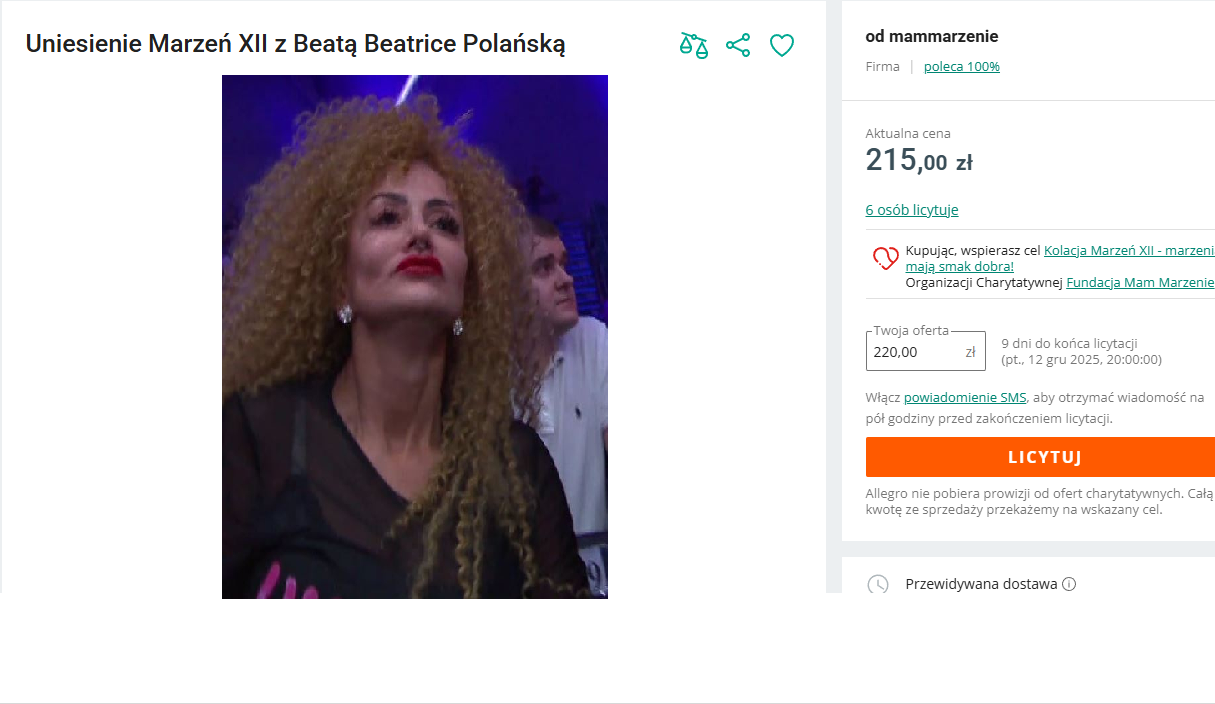Click the red charity heart icon
This screenshot has width=1215, height=704.
(x=885, y=259)
